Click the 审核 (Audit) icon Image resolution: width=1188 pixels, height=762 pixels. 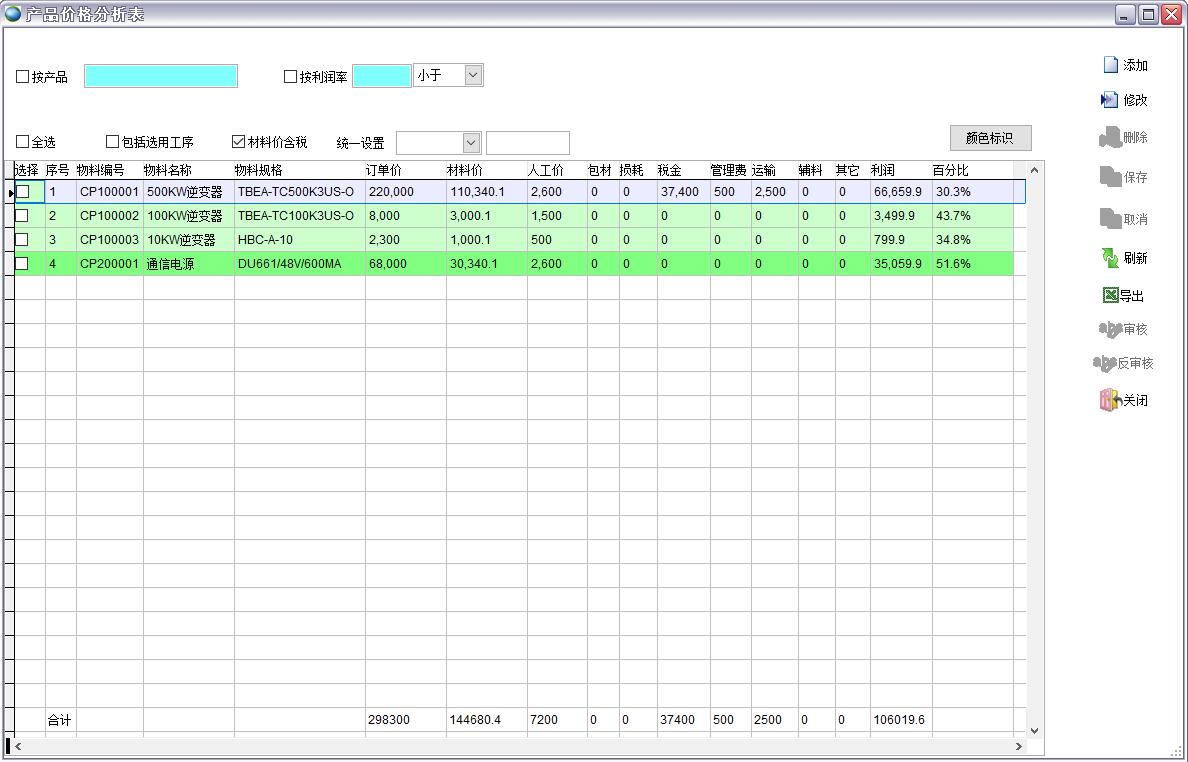[1110, 329]
